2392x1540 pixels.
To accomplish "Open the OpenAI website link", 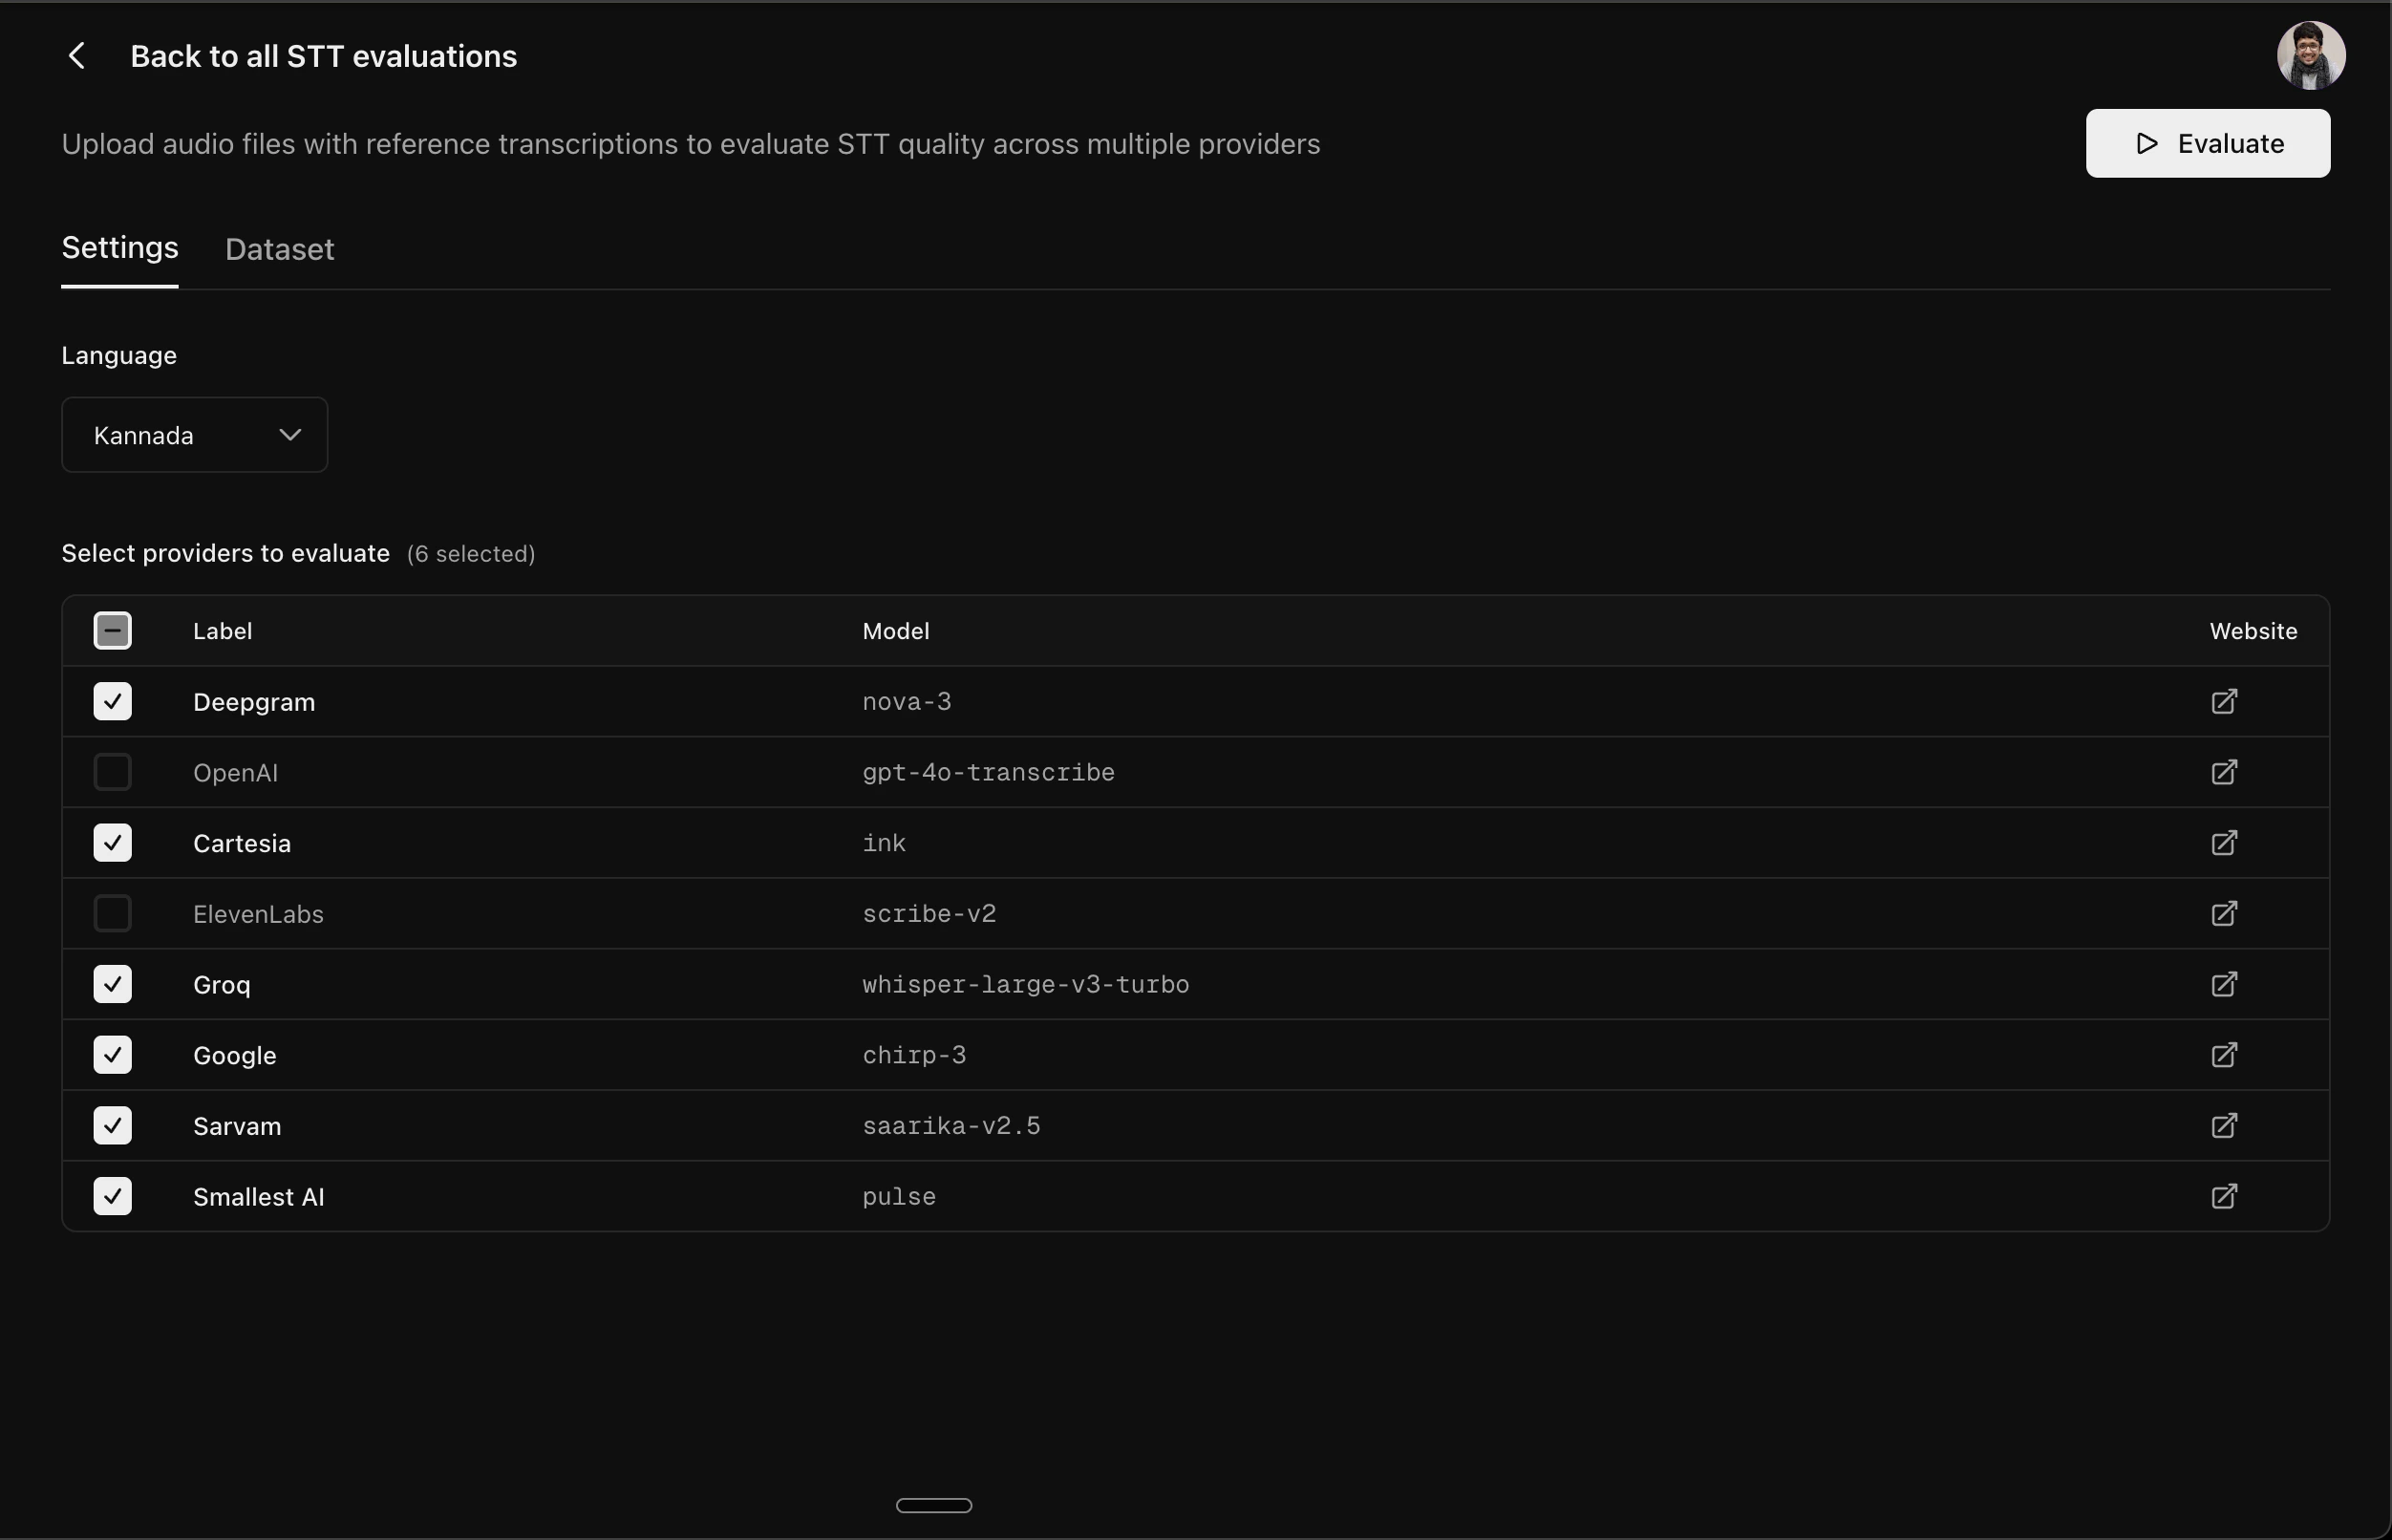I will (2223, 772).
